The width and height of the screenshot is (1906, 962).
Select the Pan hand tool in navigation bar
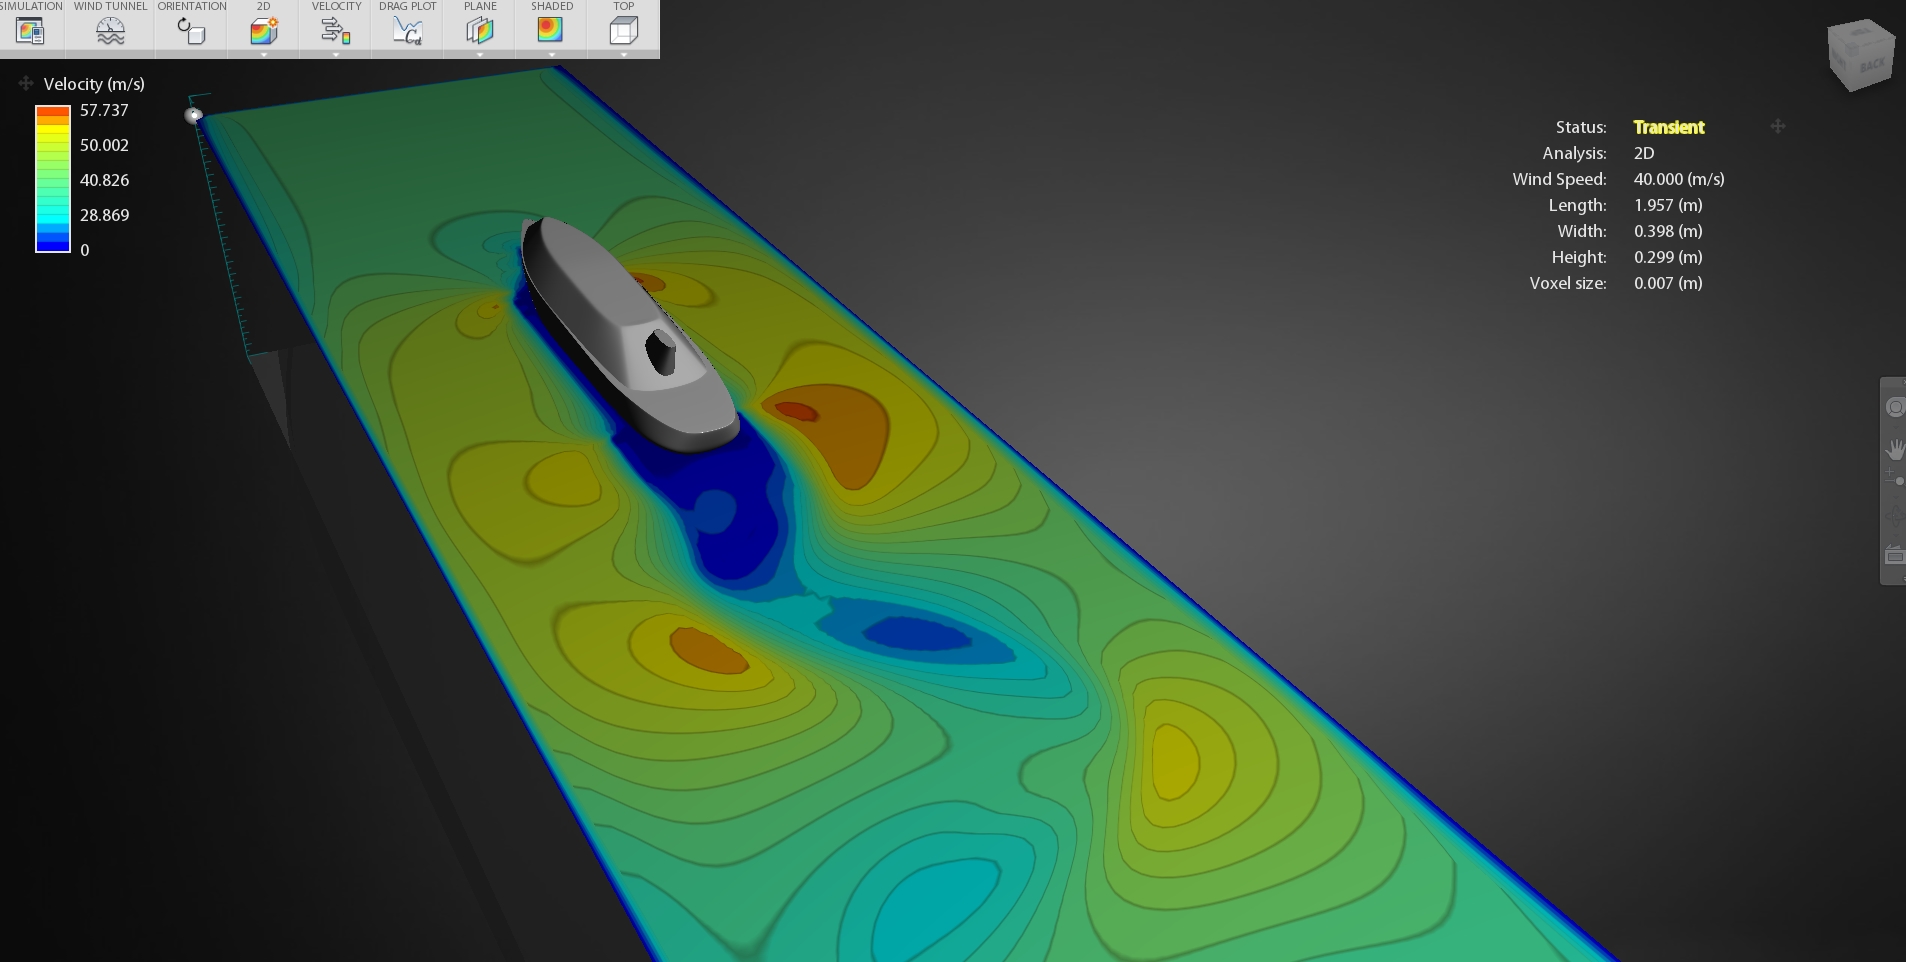(1894, 449)
